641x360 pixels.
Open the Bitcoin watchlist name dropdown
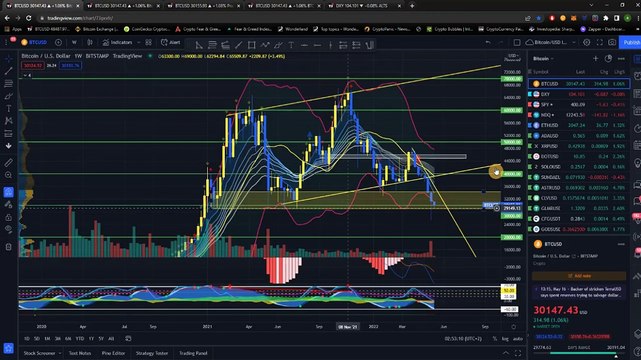coord(543,58)
